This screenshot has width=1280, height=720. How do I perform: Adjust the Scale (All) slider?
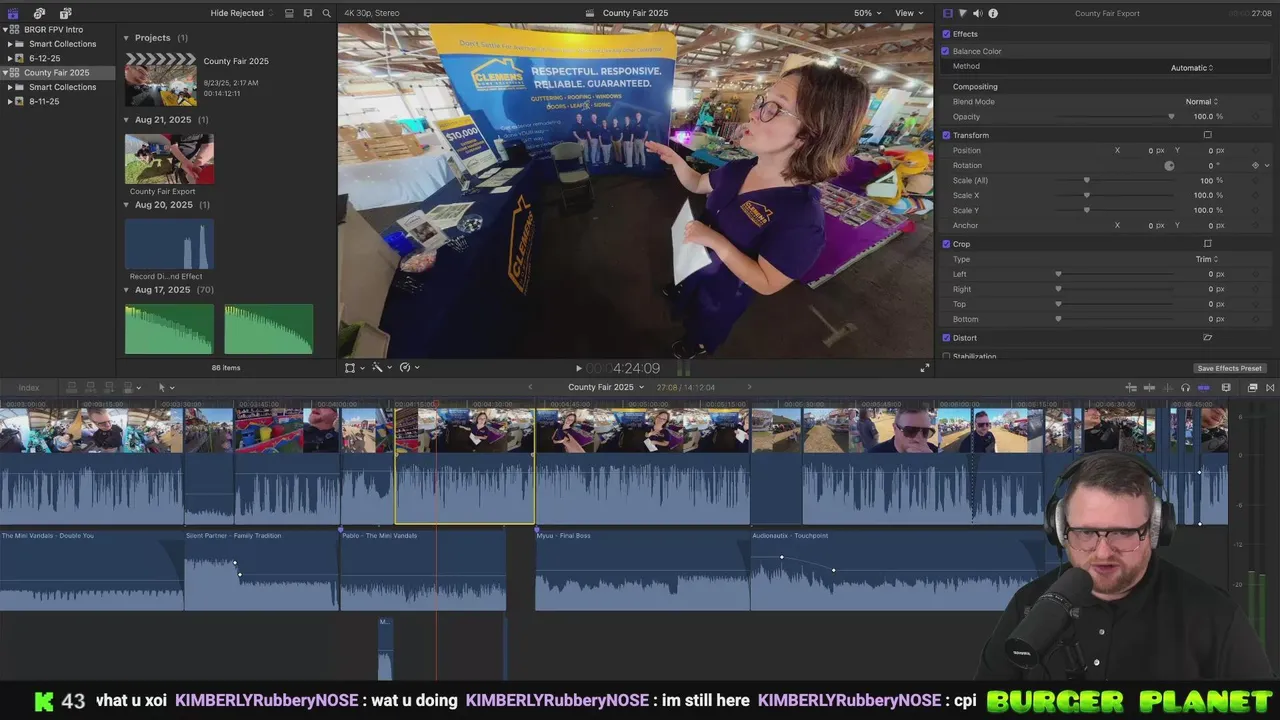click(x=1116, y=180)
